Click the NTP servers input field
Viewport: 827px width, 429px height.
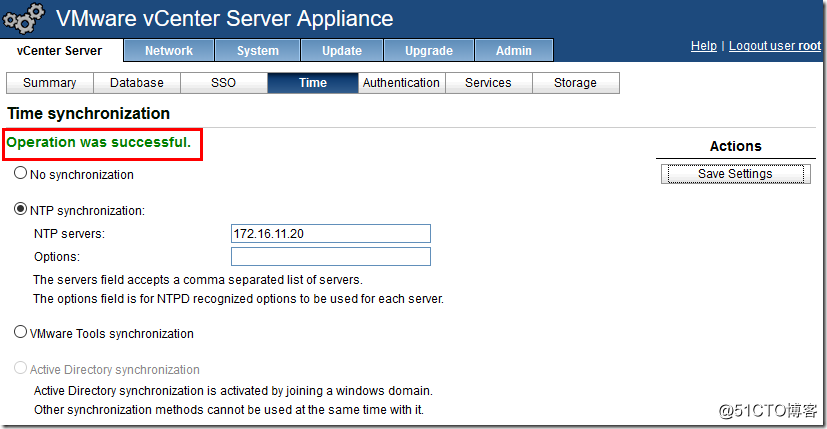pyautogui.click(x=331, y=234)
